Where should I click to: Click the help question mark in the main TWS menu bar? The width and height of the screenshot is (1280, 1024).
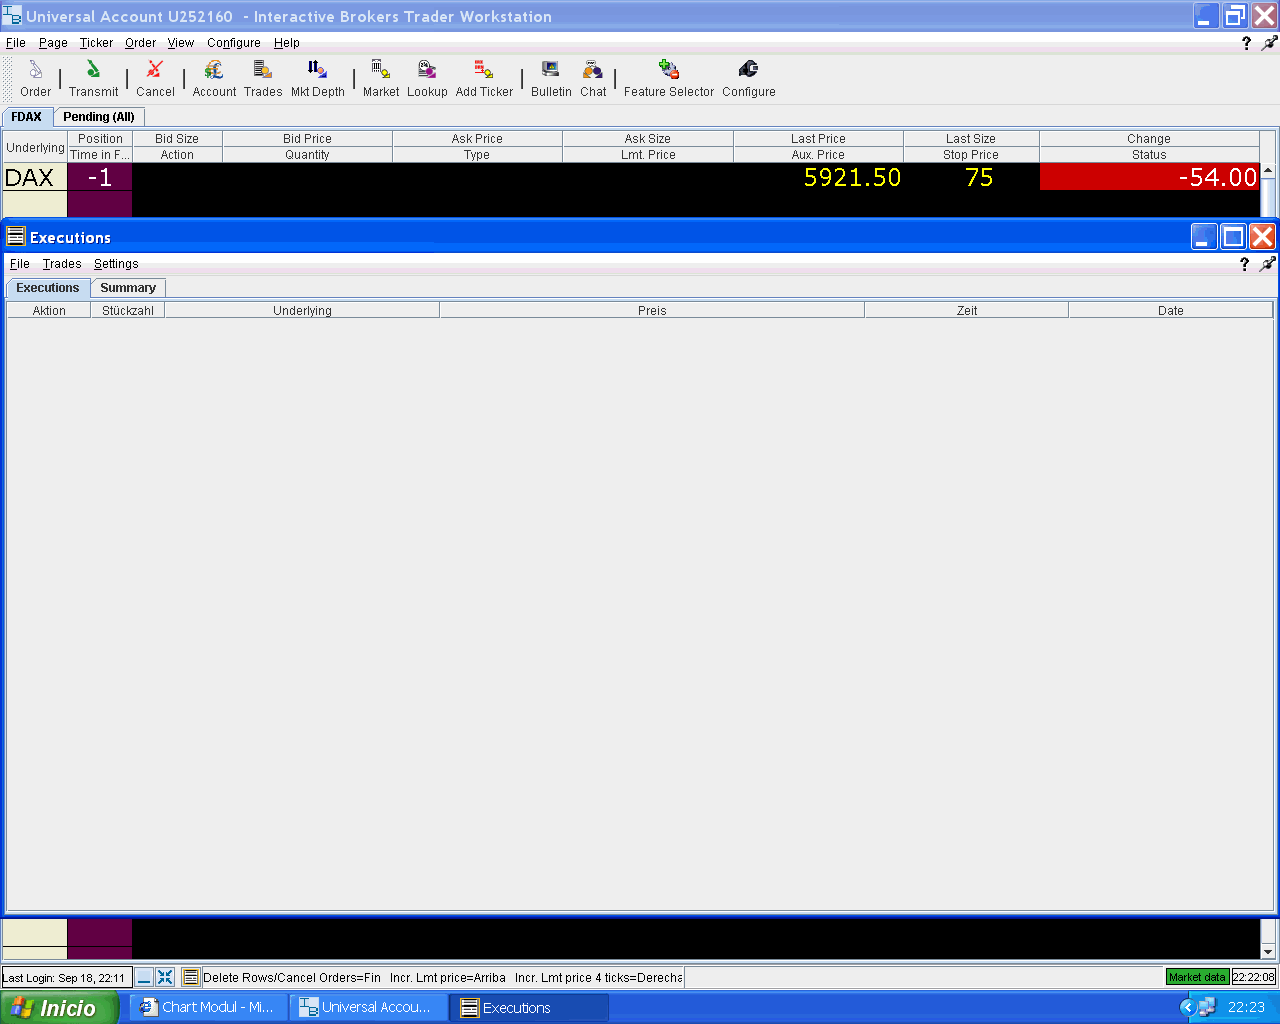(1246, 43)
